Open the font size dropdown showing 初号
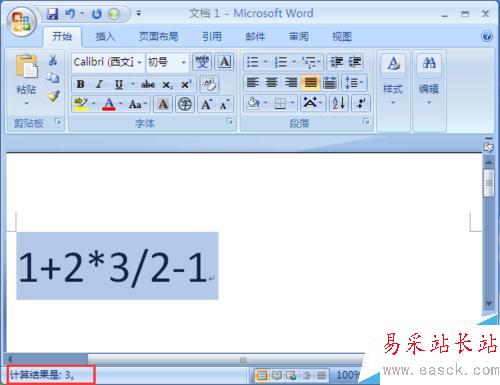The height and width of the screenshot is (385, 500). tap(183, 62)
